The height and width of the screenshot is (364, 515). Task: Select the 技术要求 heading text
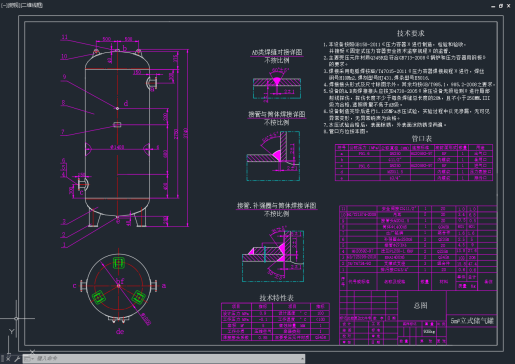[411, 33]
